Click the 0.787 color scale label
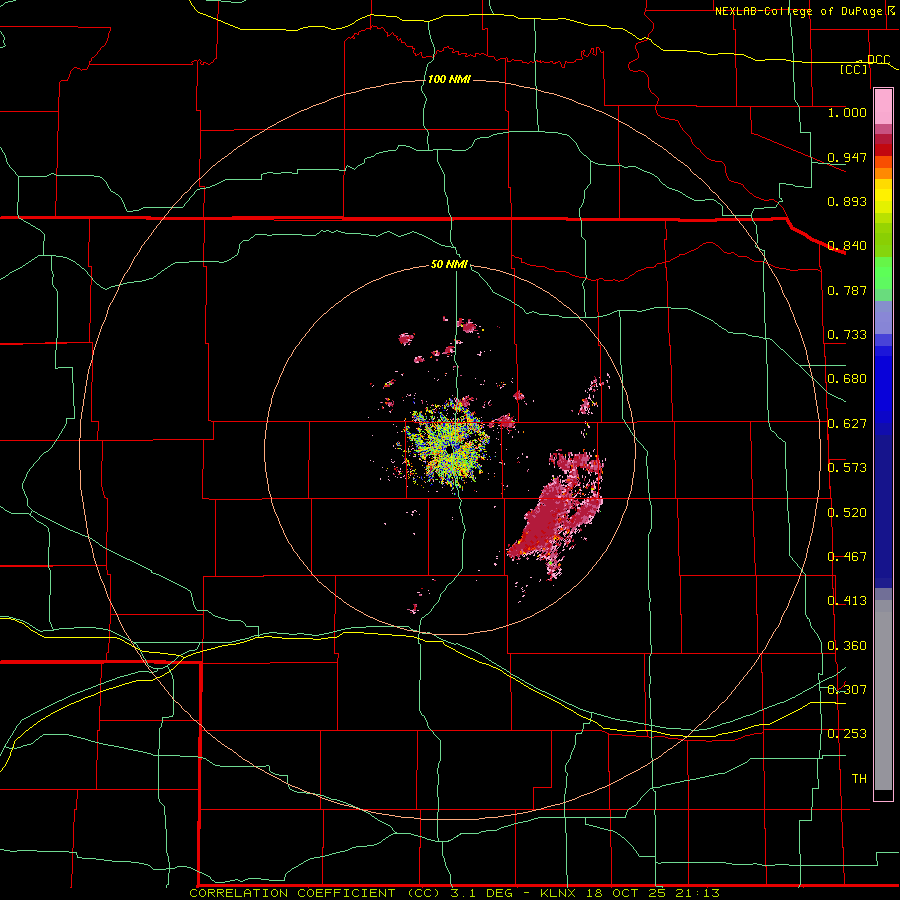The height and width of the screenshot is (900, 900). click(x=847, y=290)
